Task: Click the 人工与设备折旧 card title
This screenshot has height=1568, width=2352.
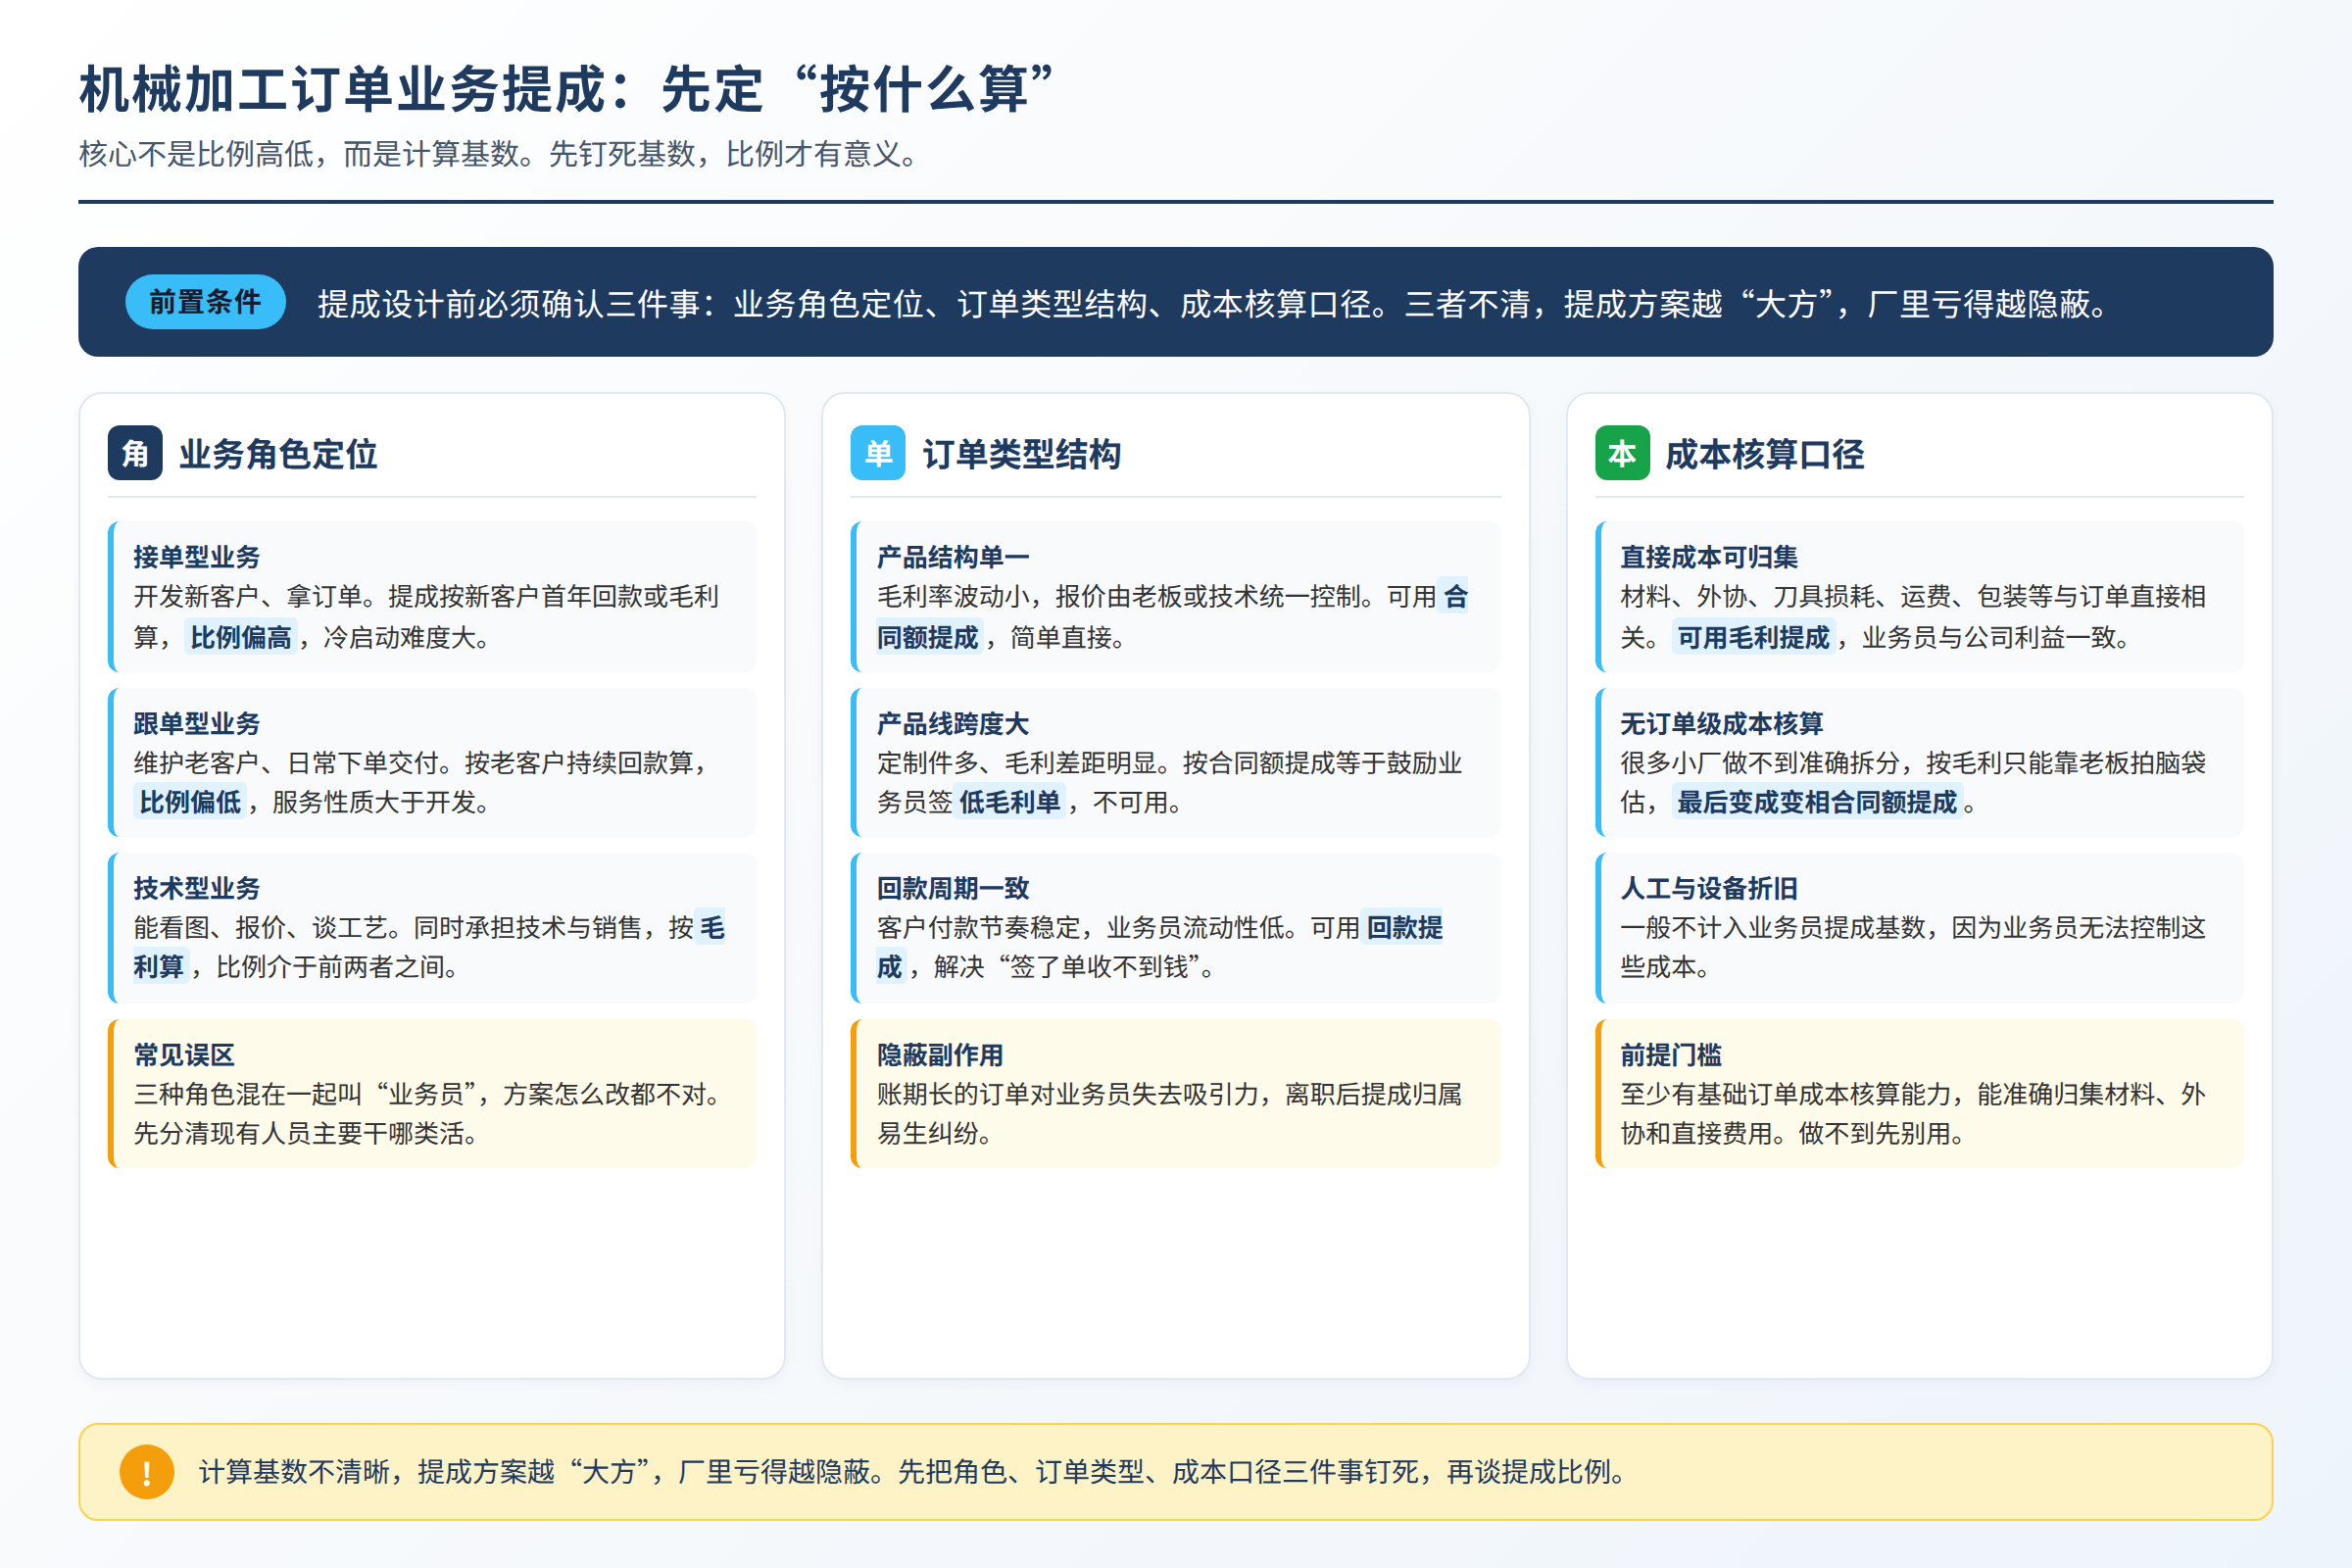Action: click(1709, 888)
